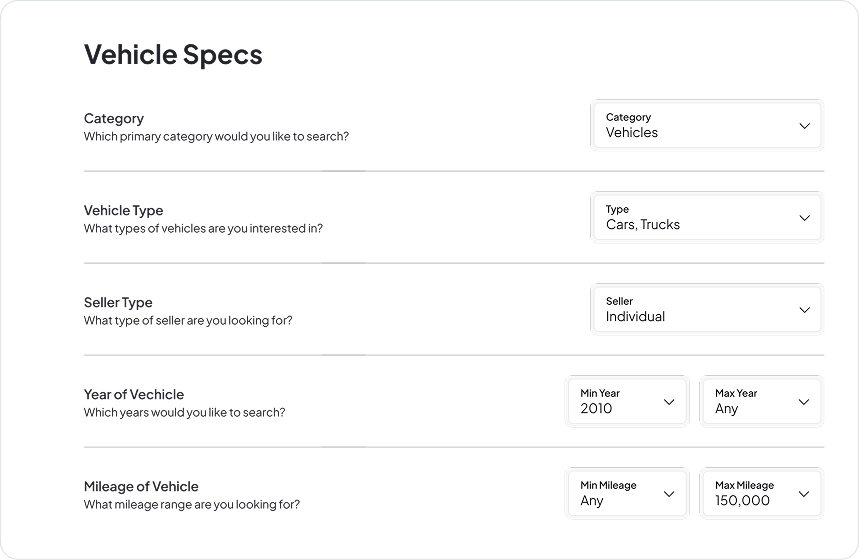859x560 pixels.
Task: Click the Vehicle Type row heading
Action: coord(123,210)
